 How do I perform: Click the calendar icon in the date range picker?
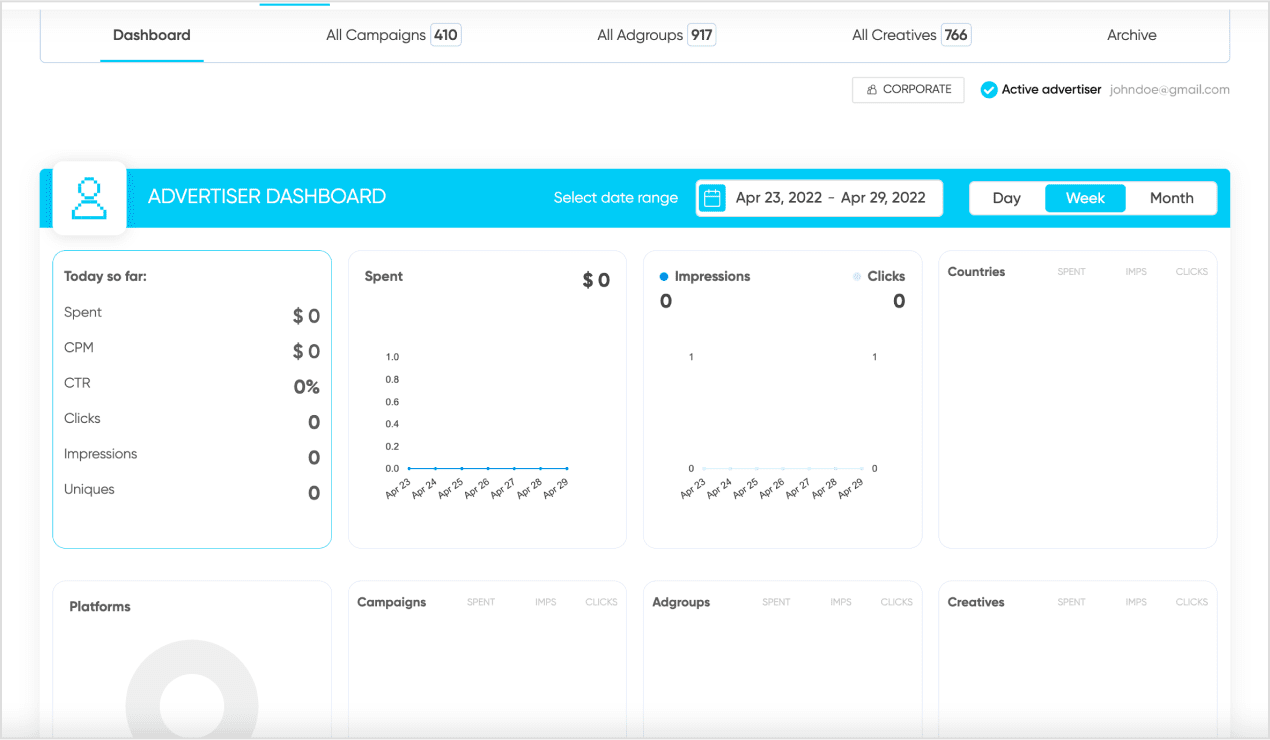pyautogui.click(x=712, y=197)
